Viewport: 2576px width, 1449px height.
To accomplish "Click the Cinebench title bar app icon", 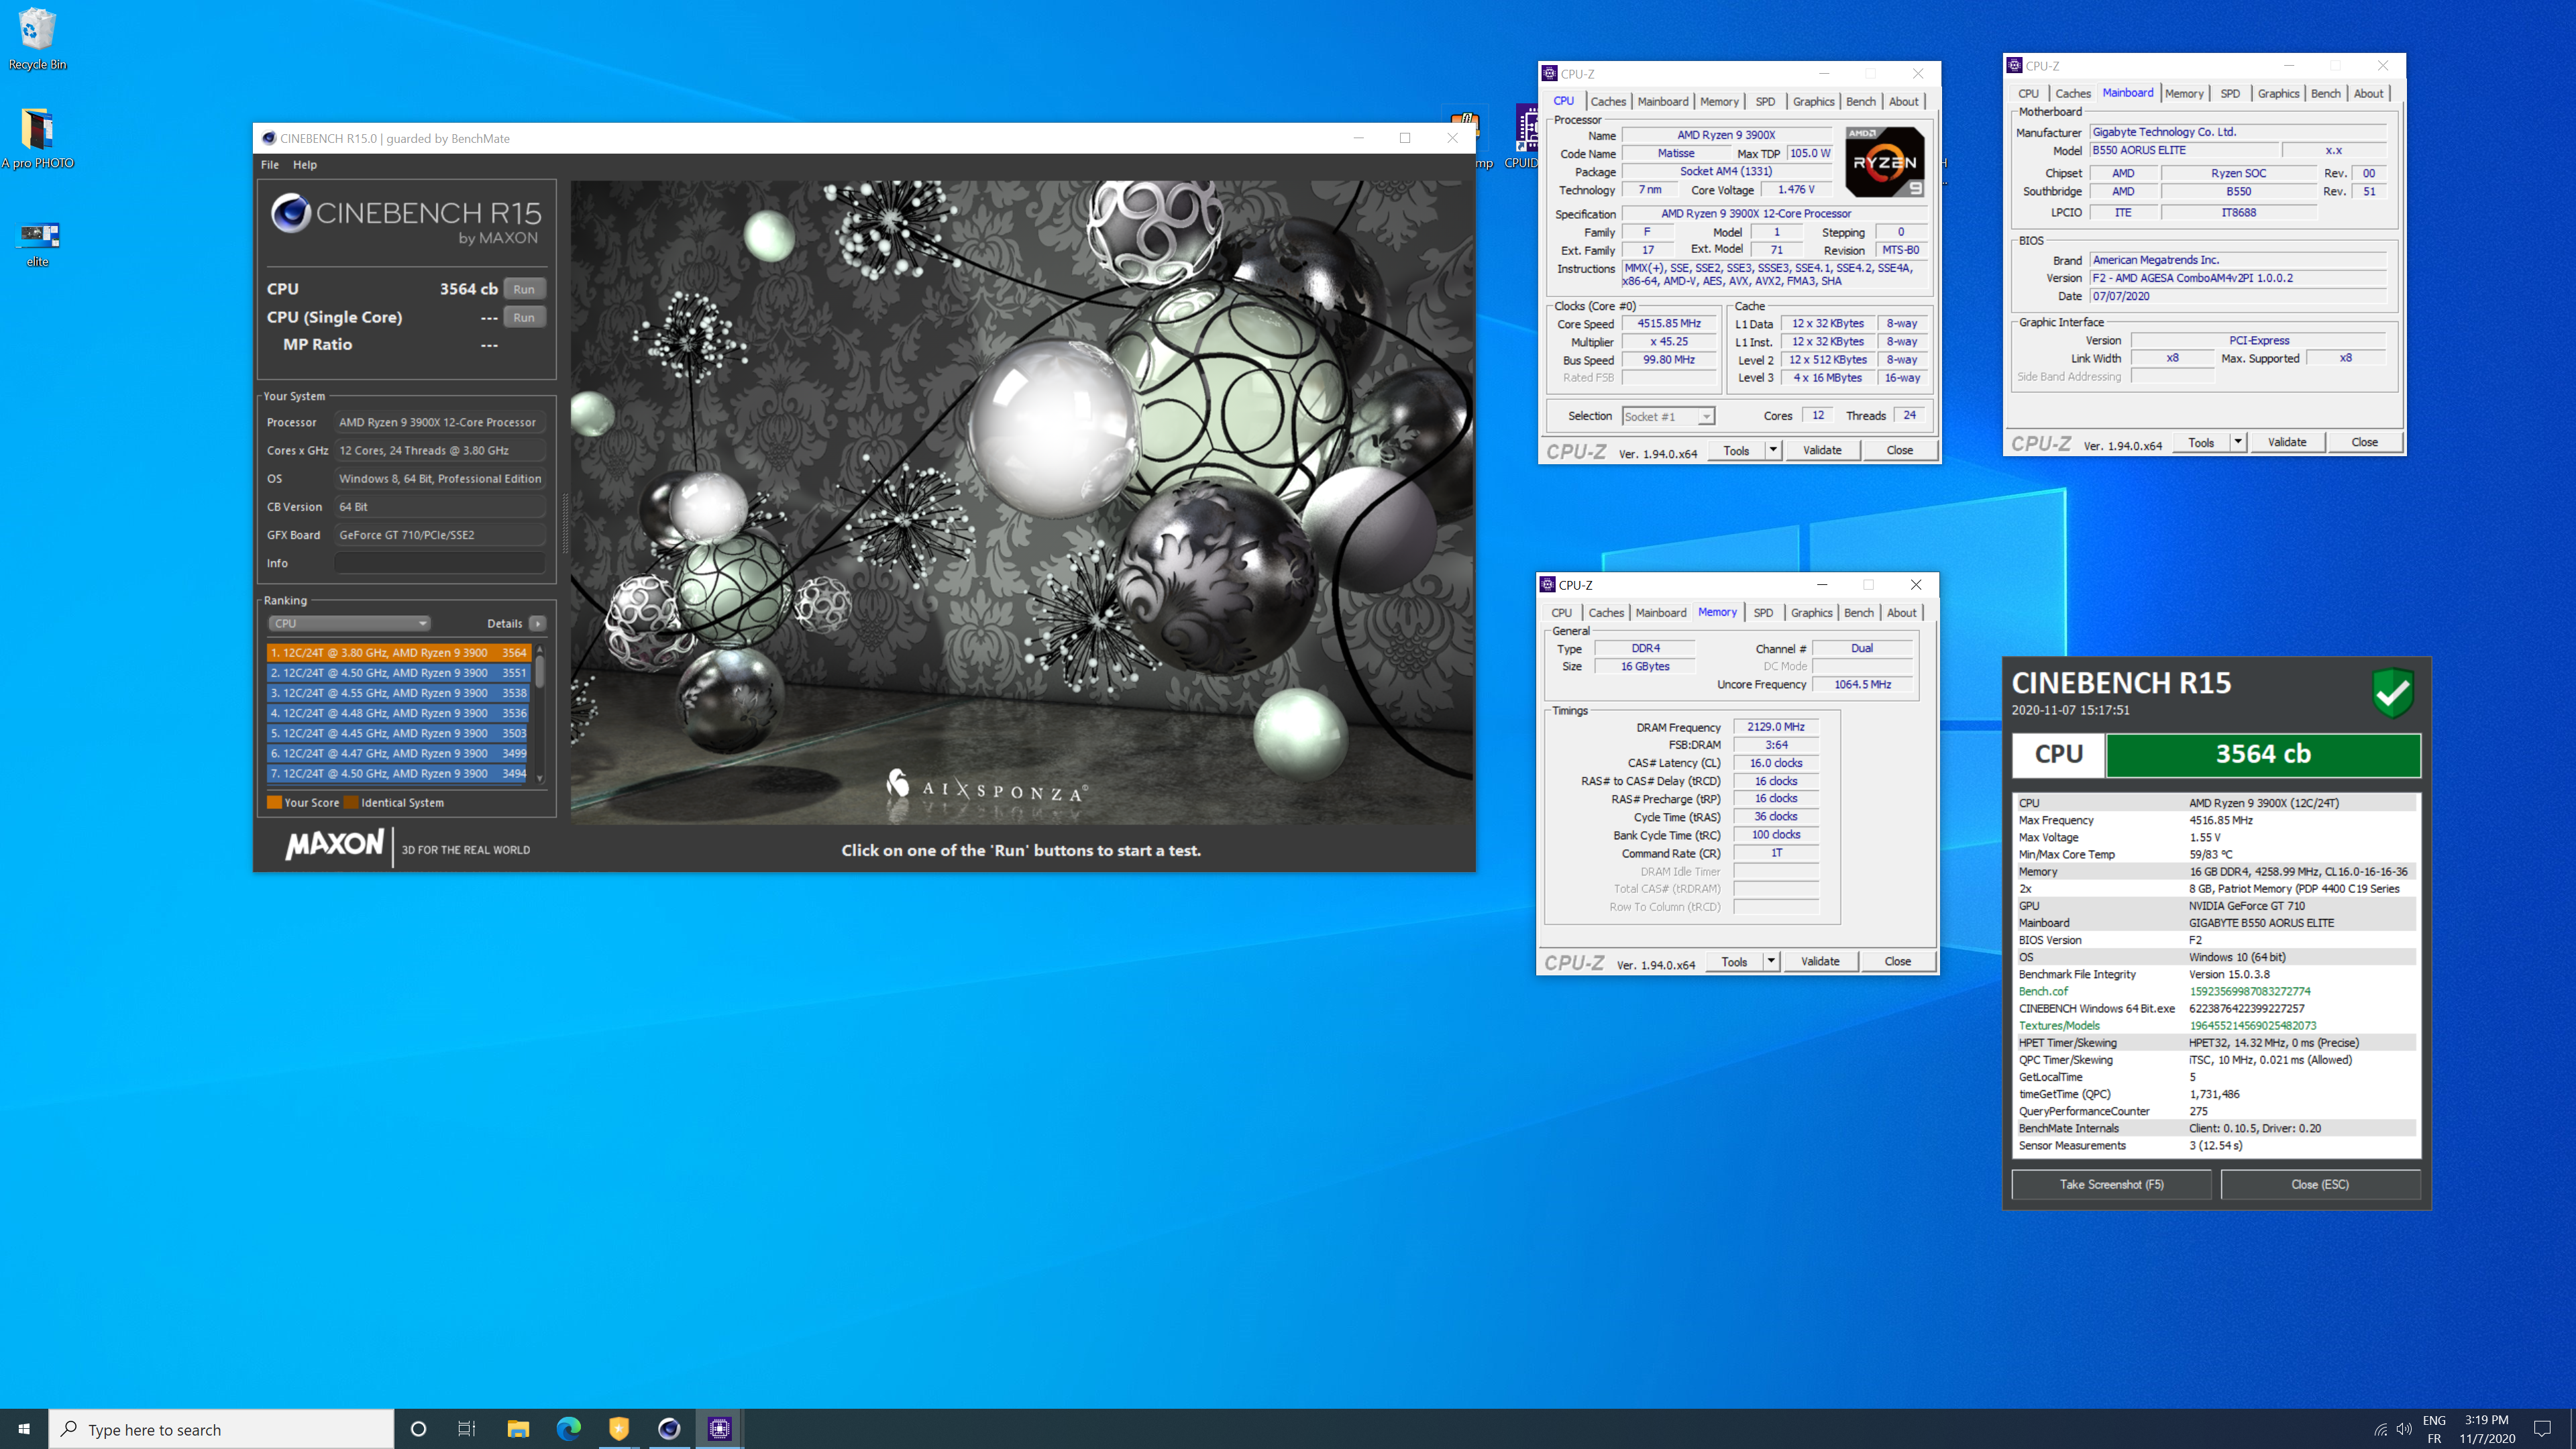I will pyautogui.click(x=268, y=138).
